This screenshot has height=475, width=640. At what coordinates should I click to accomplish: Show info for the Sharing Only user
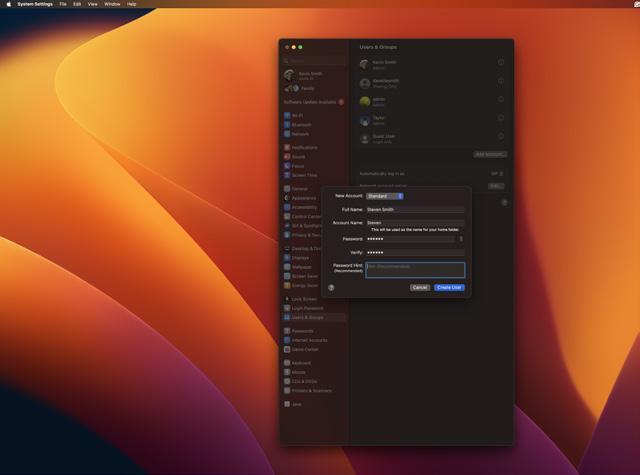(x=501, y=81)
